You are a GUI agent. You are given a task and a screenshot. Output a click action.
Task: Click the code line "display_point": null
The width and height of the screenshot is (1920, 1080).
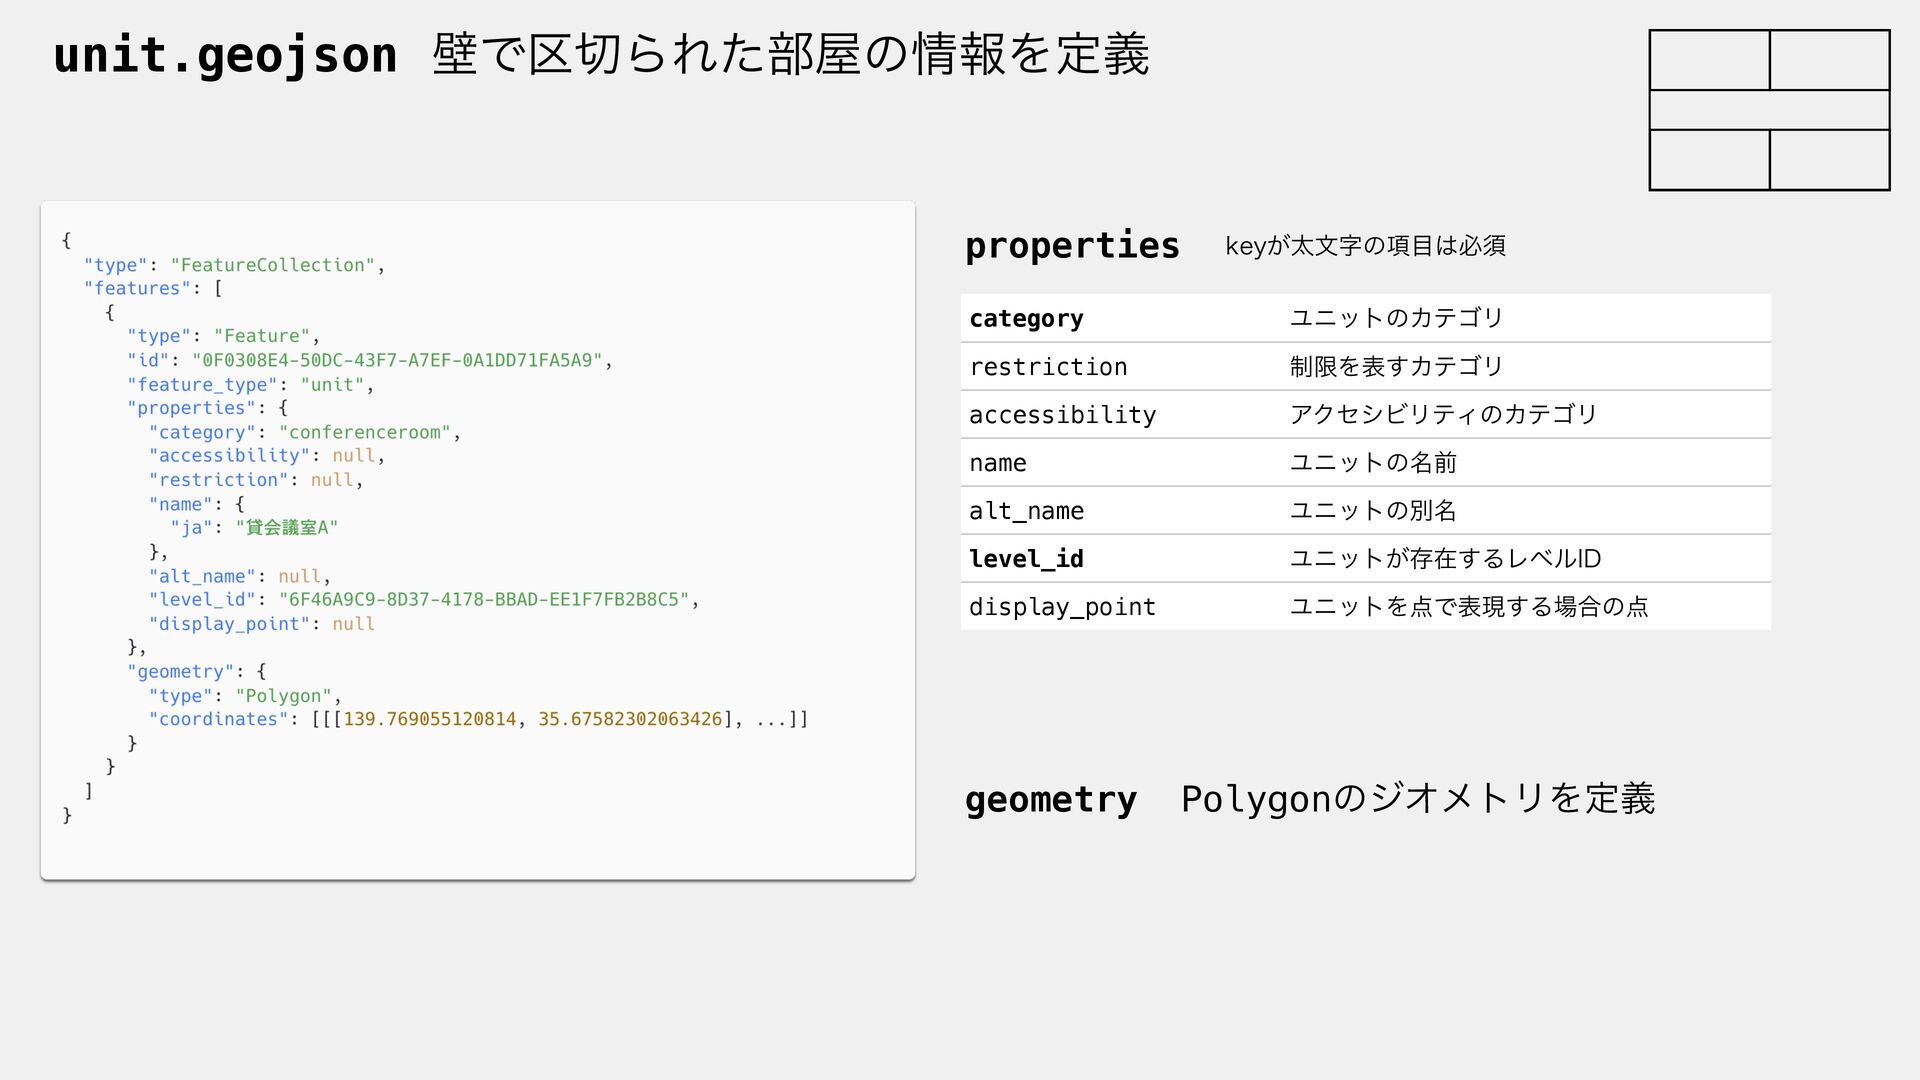click(x=261, y=624)
